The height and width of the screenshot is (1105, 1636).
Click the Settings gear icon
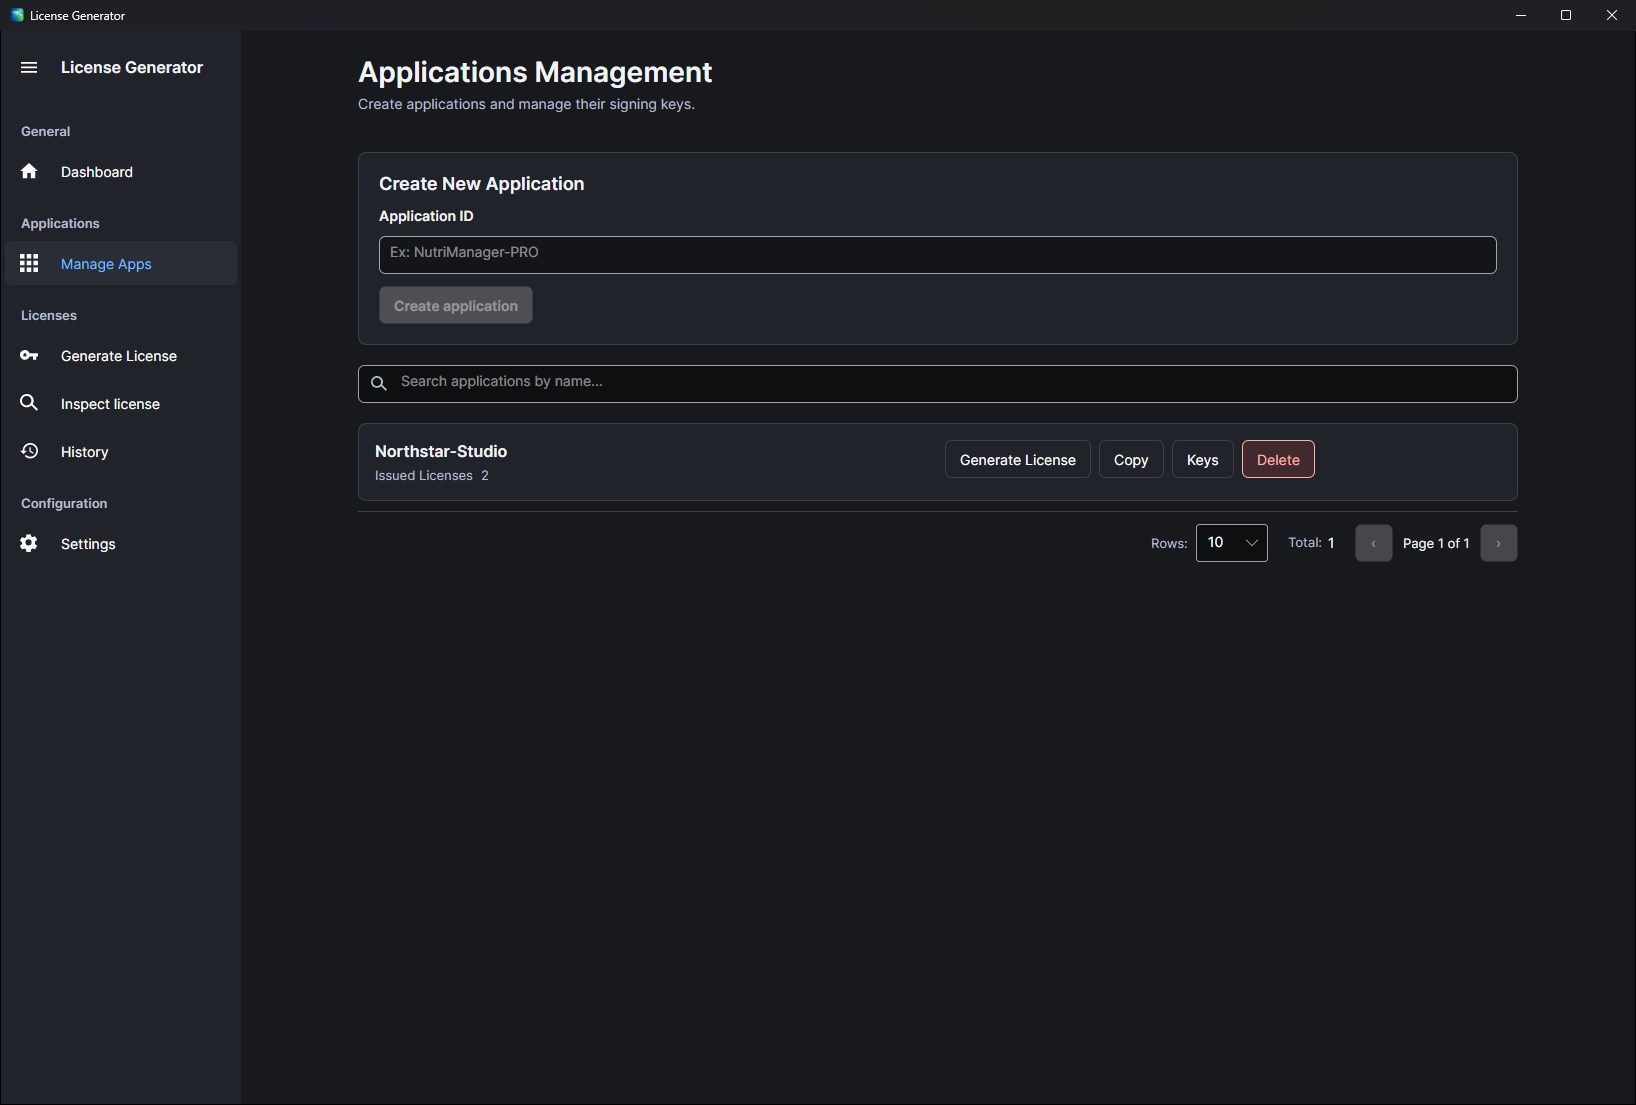click(29, 543)
